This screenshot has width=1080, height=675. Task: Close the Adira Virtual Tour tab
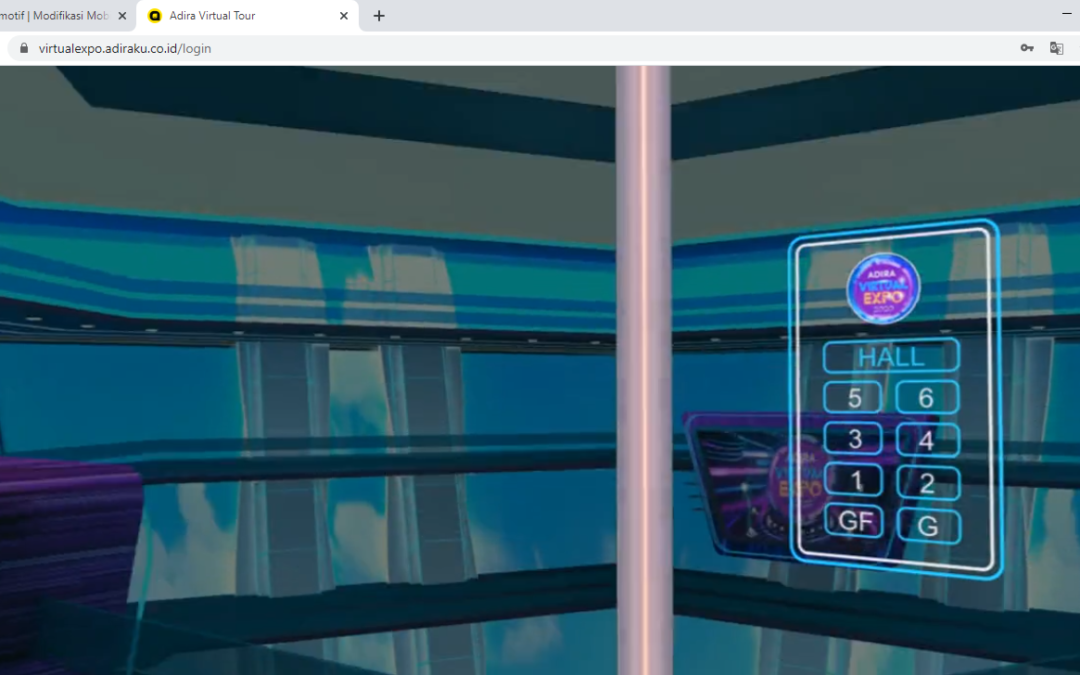coord(344,16)
